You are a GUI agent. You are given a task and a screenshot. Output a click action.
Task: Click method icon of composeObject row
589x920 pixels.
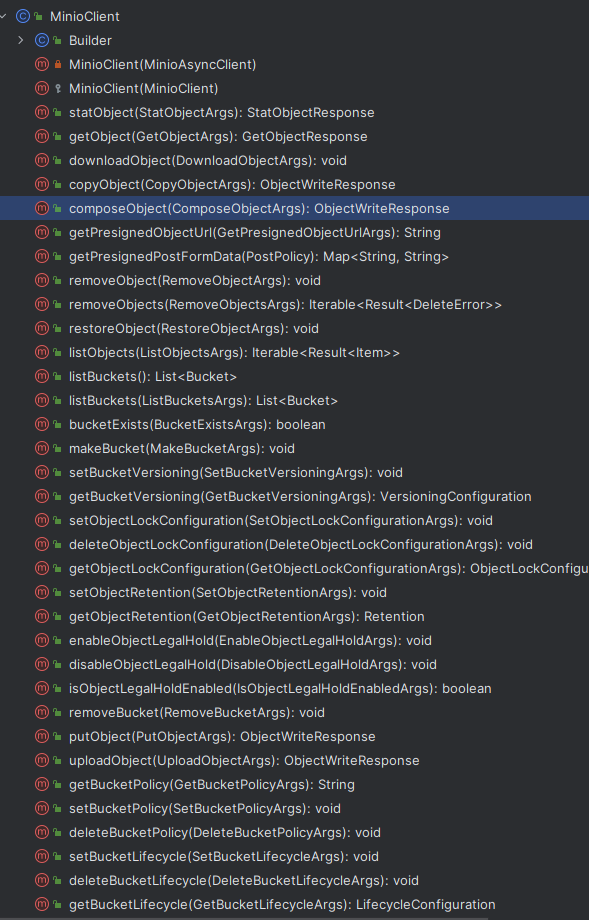point(42,208)
